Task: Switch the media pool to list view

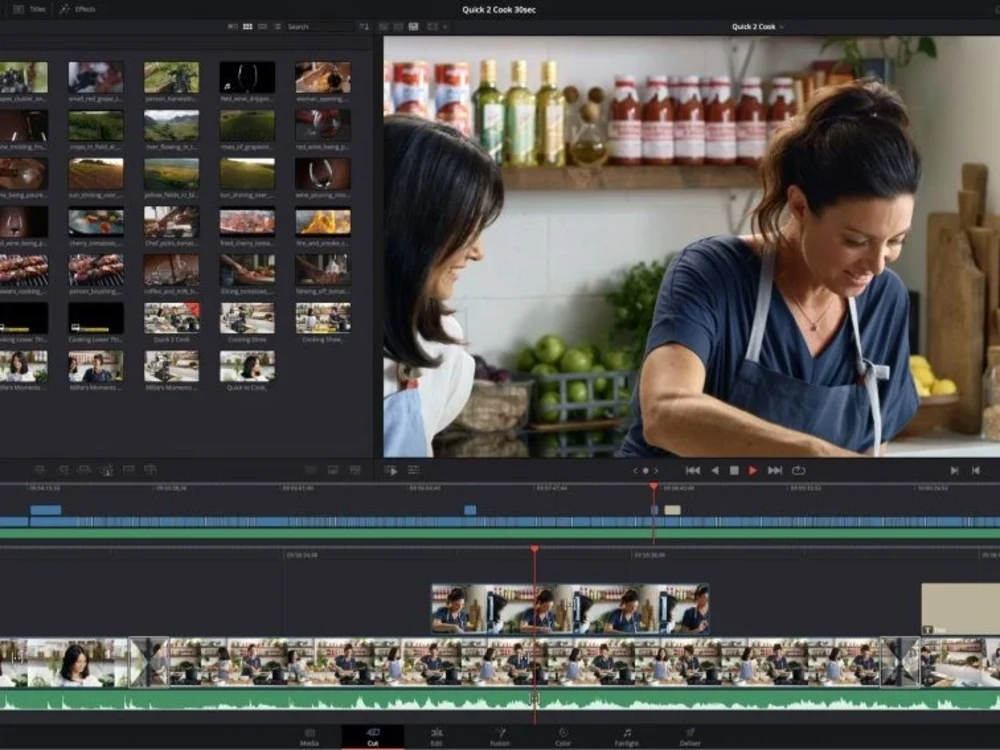Action: tap(279, 27)
